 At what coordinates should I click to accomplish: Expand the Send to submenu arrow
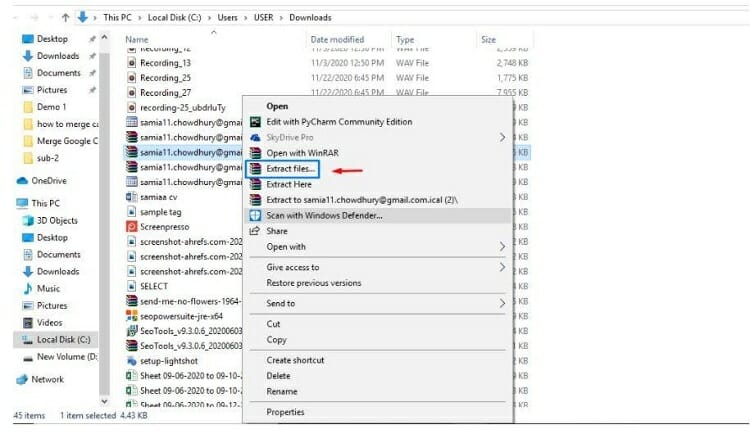(502, 303)
